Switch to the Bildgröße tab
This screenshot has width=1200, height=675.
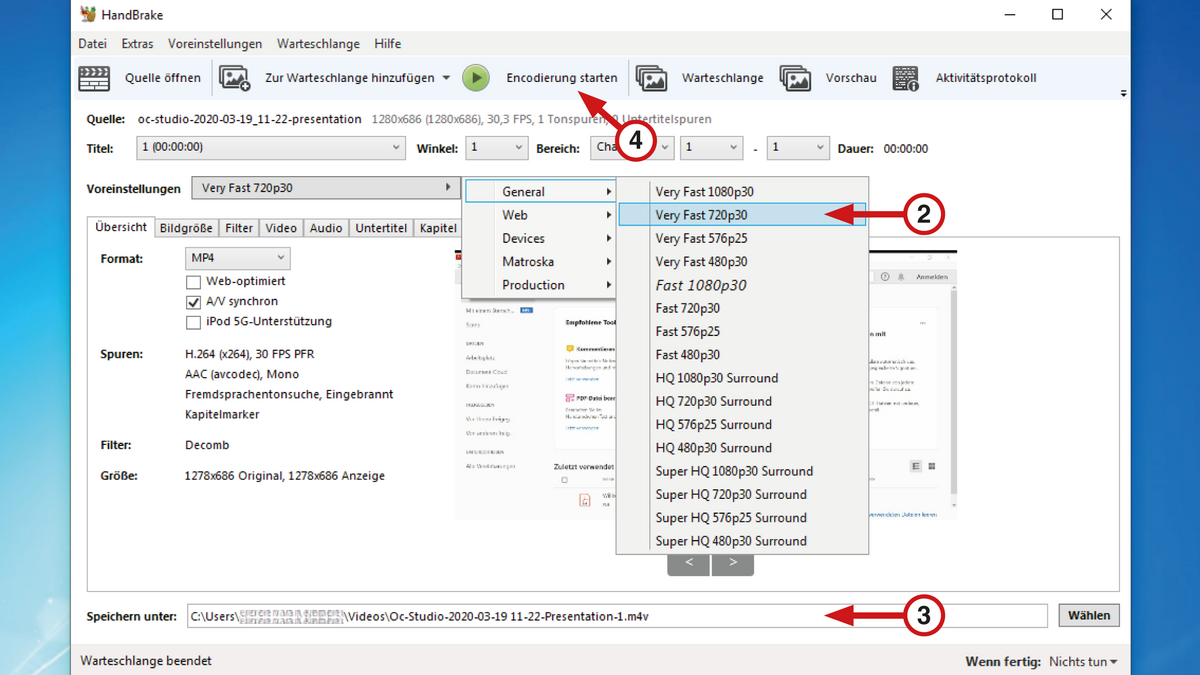point(186,228)
